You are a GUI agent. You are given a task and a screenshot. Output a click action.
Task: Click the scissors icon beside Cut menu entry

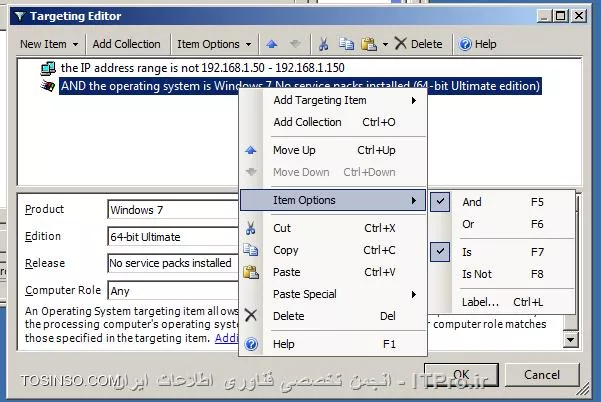tap(251, 228)
